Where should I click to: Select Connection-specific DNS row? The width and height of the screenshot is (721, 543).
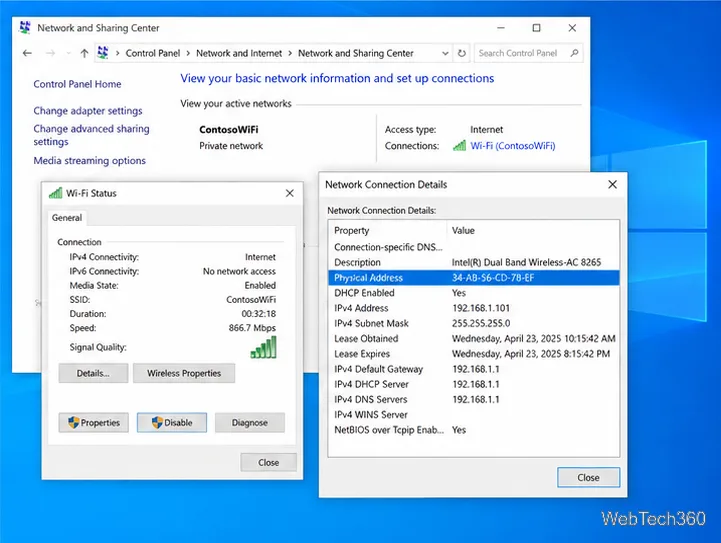[x=474, y=247]
